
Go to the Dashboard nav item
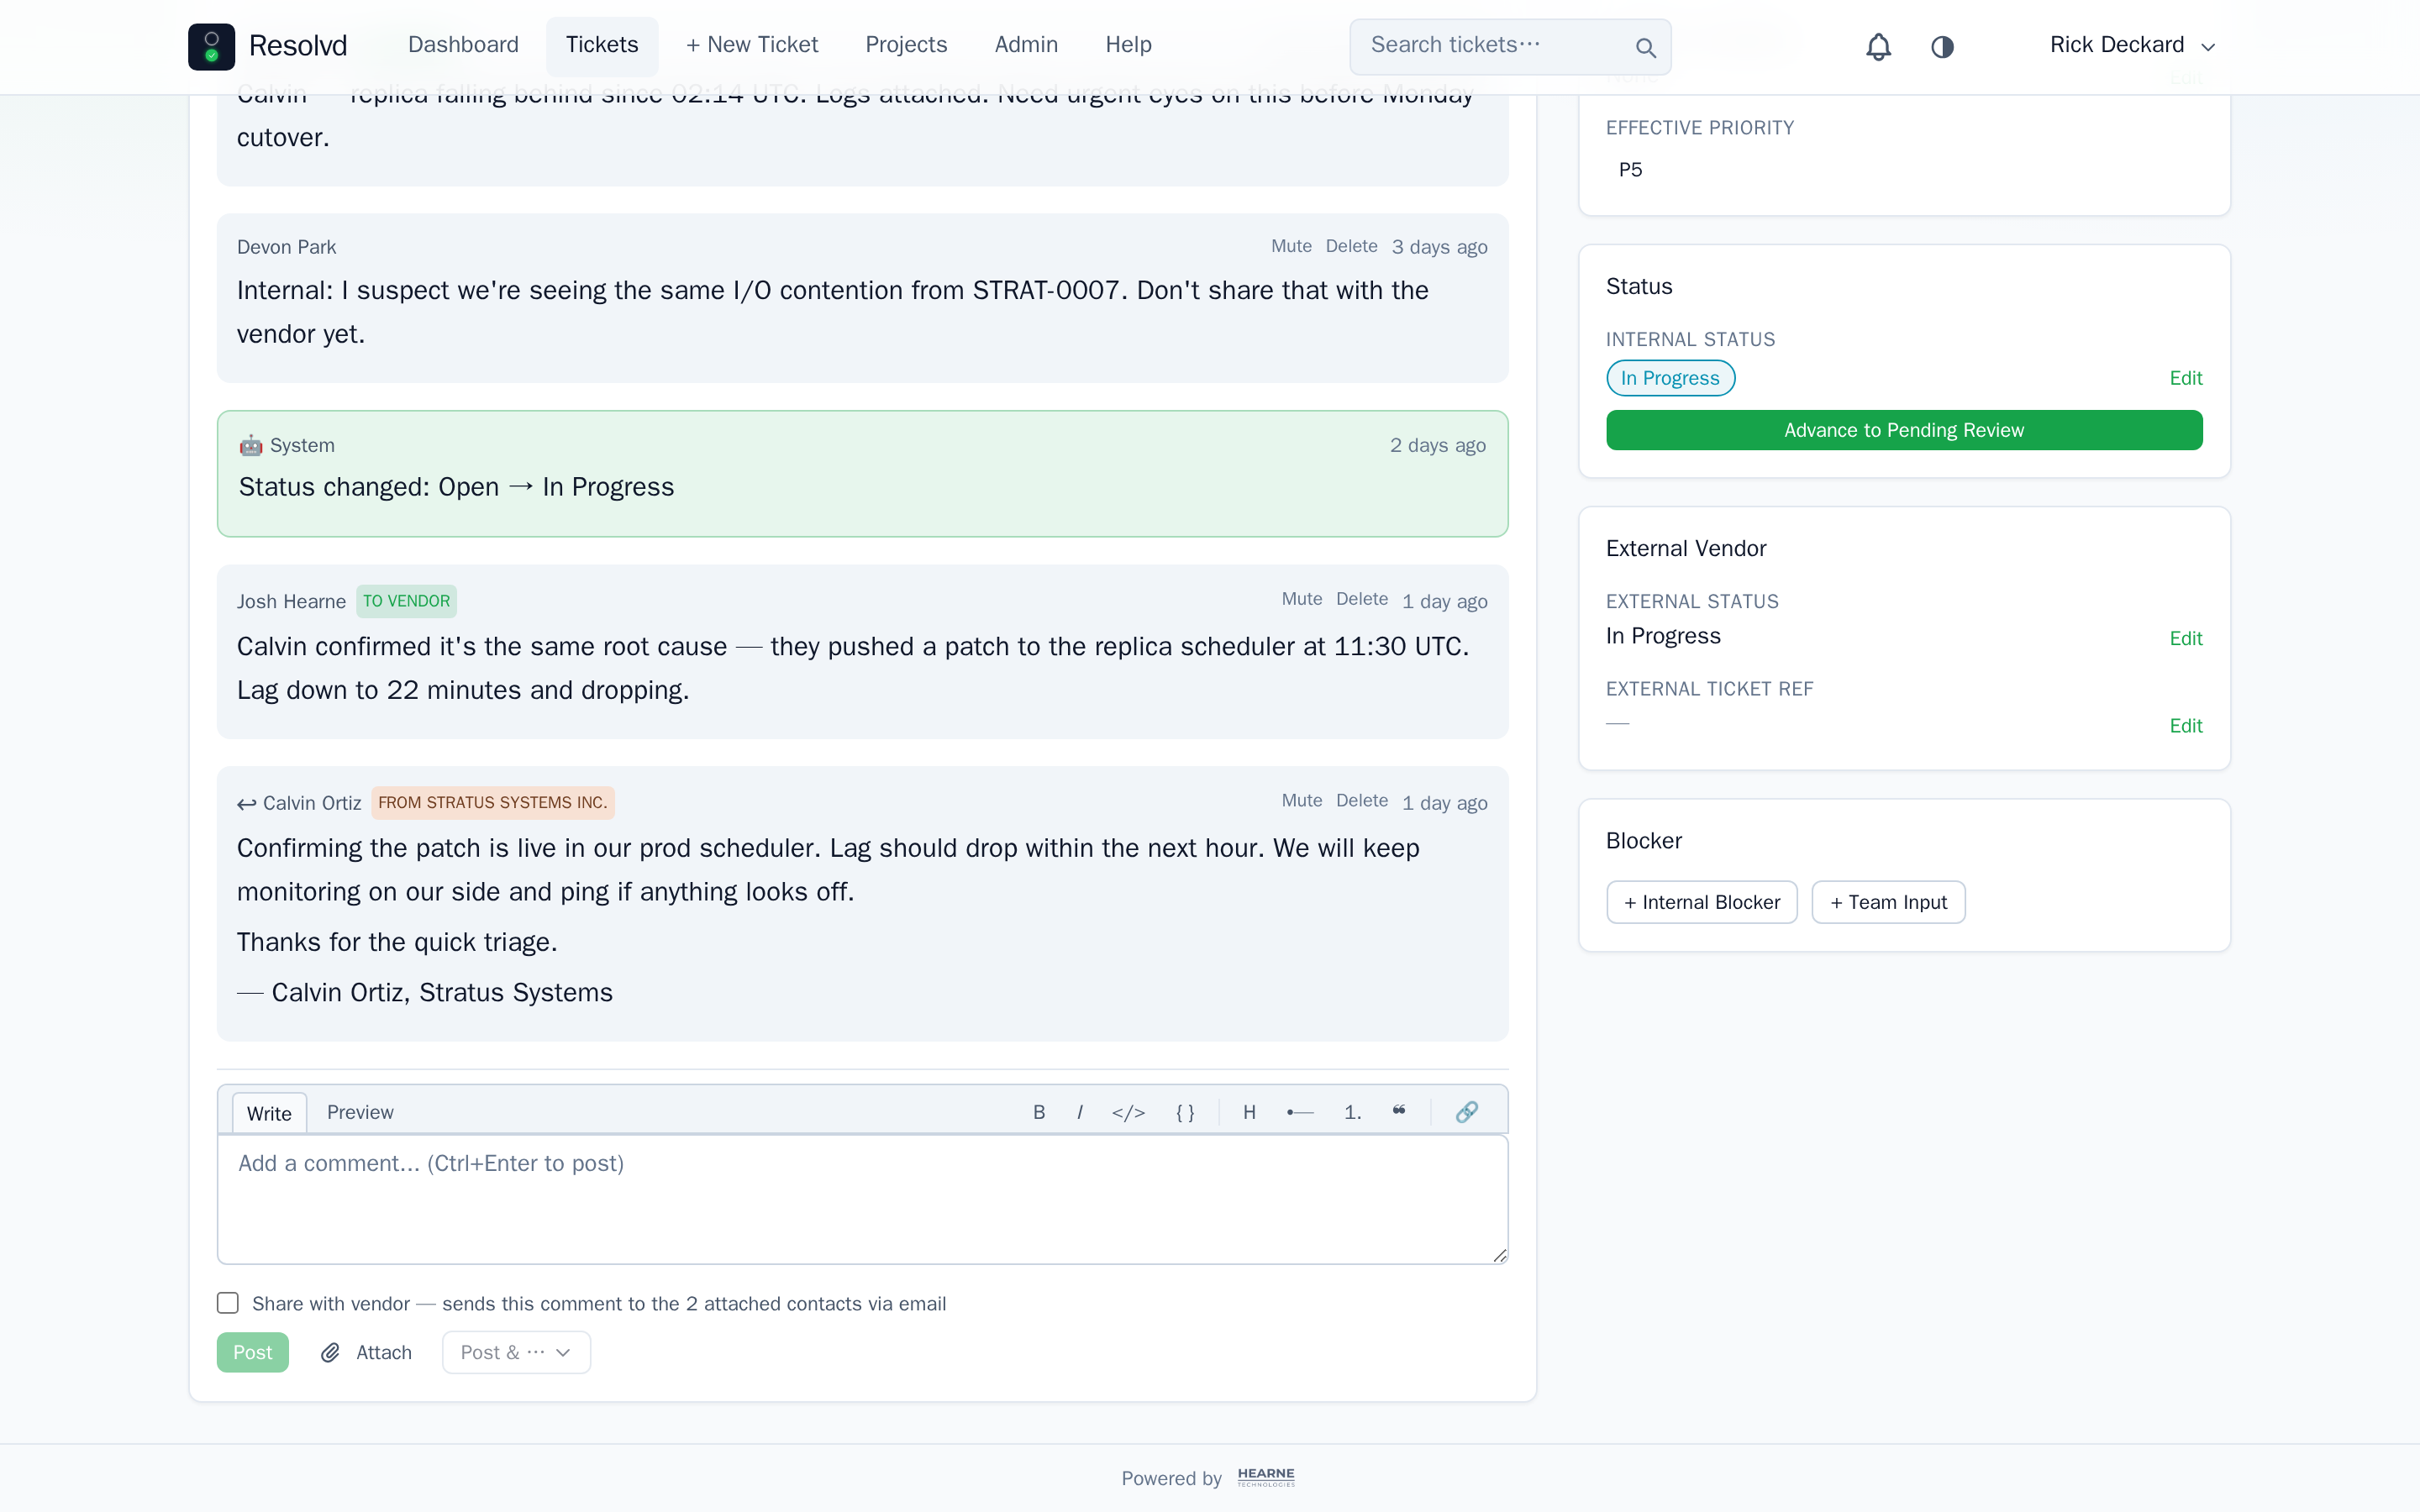pyautogui.click(x=463, y=45)
